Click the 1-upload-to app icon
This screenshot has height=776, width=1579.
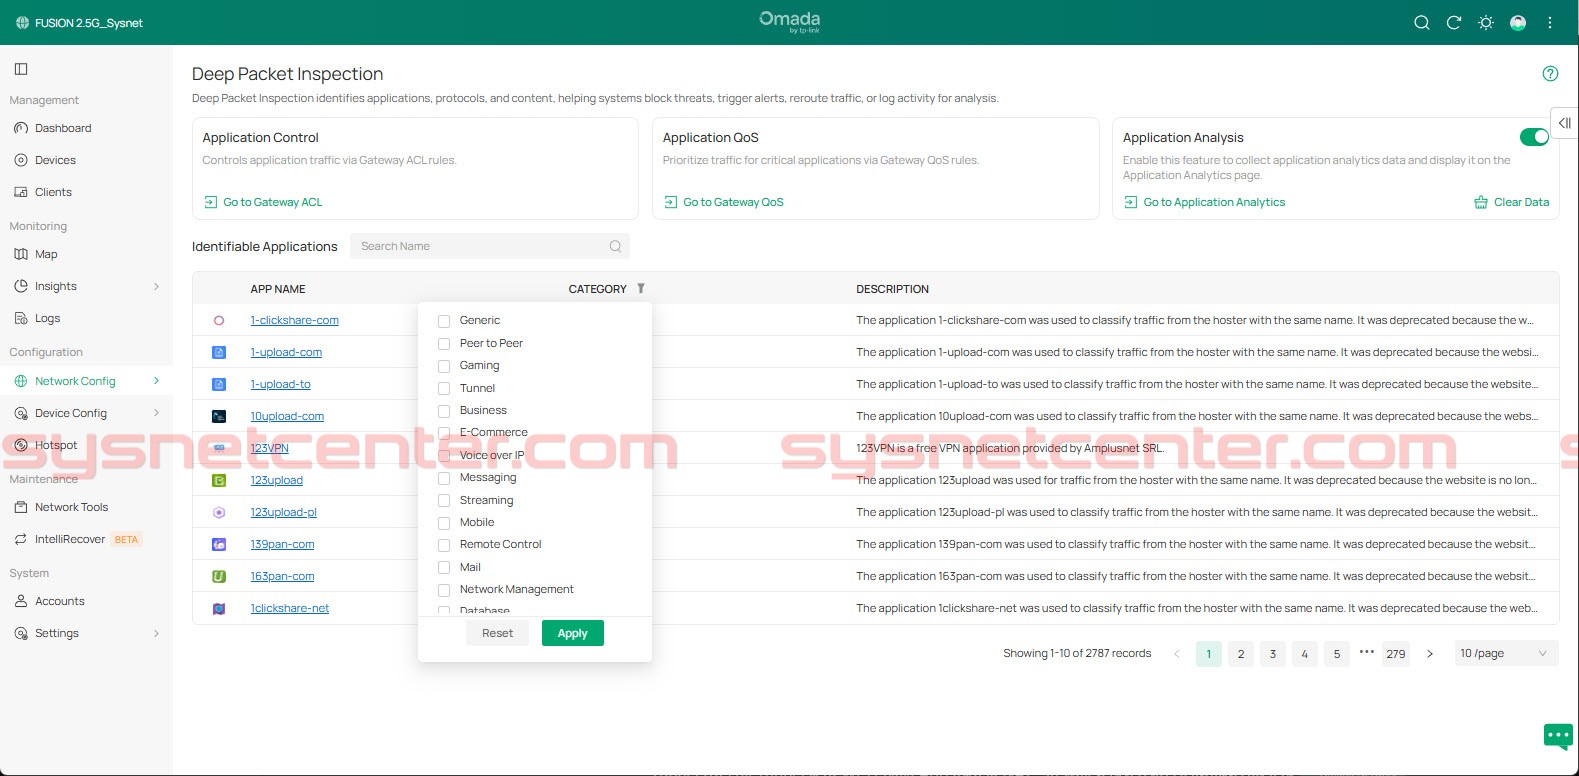[219, 384]
